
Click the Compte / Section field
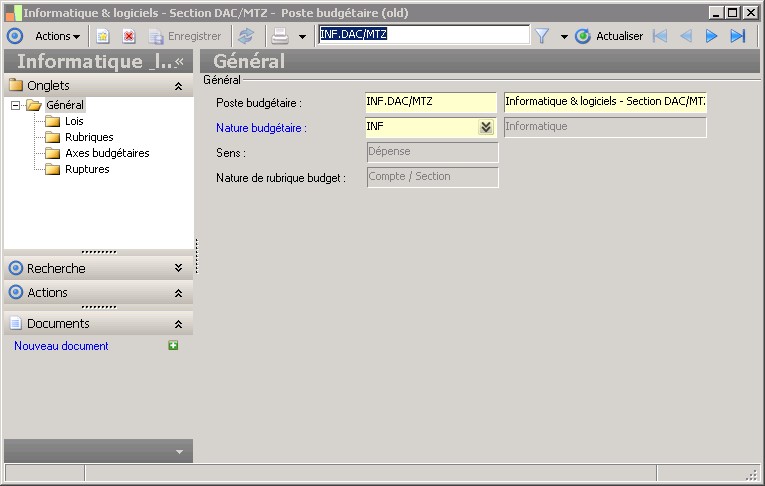tap(432, 177)
